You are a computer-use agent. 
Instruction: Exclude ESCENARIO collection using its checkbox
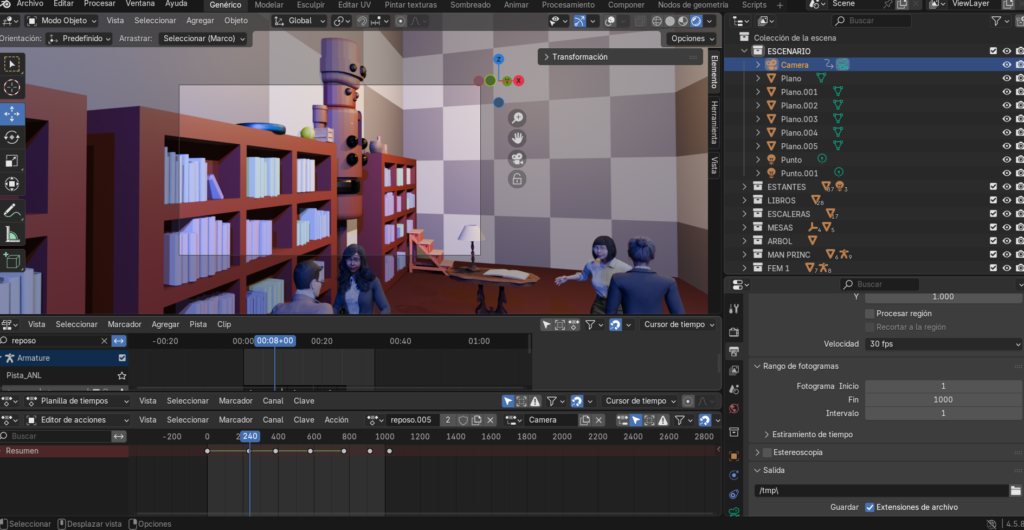pyautogui.click(x=993, y=51)
